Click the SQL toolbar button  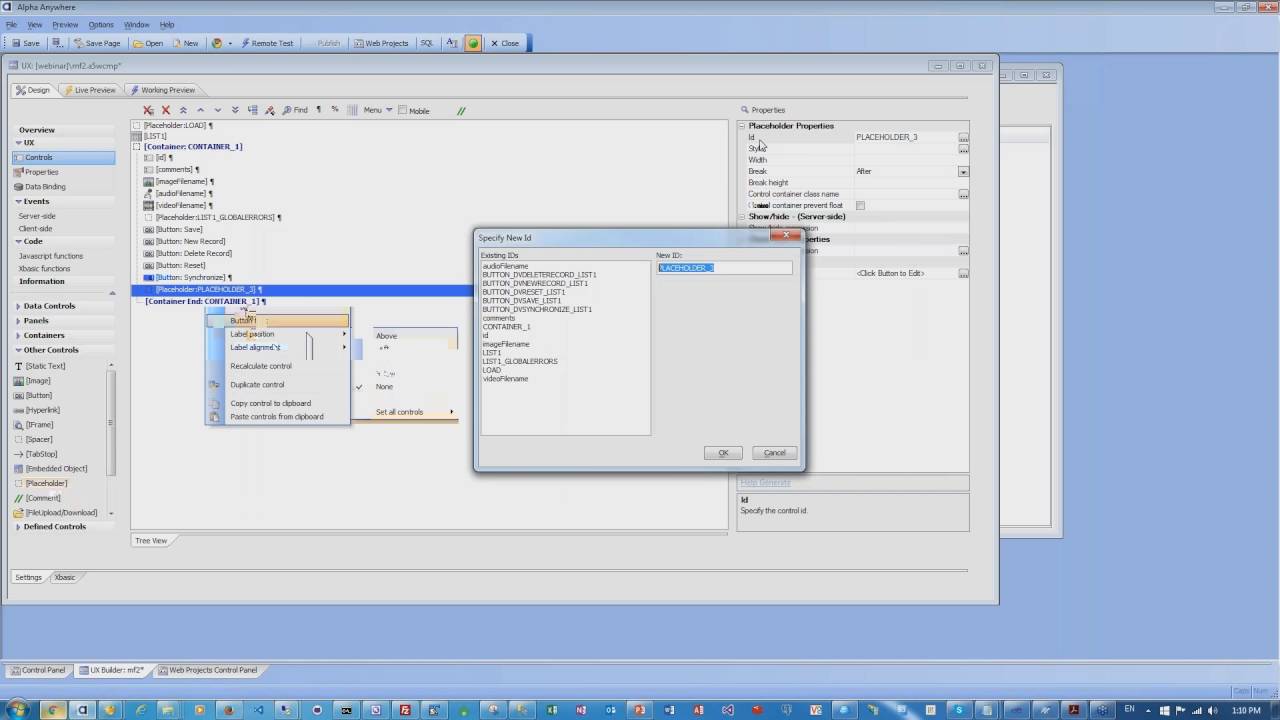427,43
